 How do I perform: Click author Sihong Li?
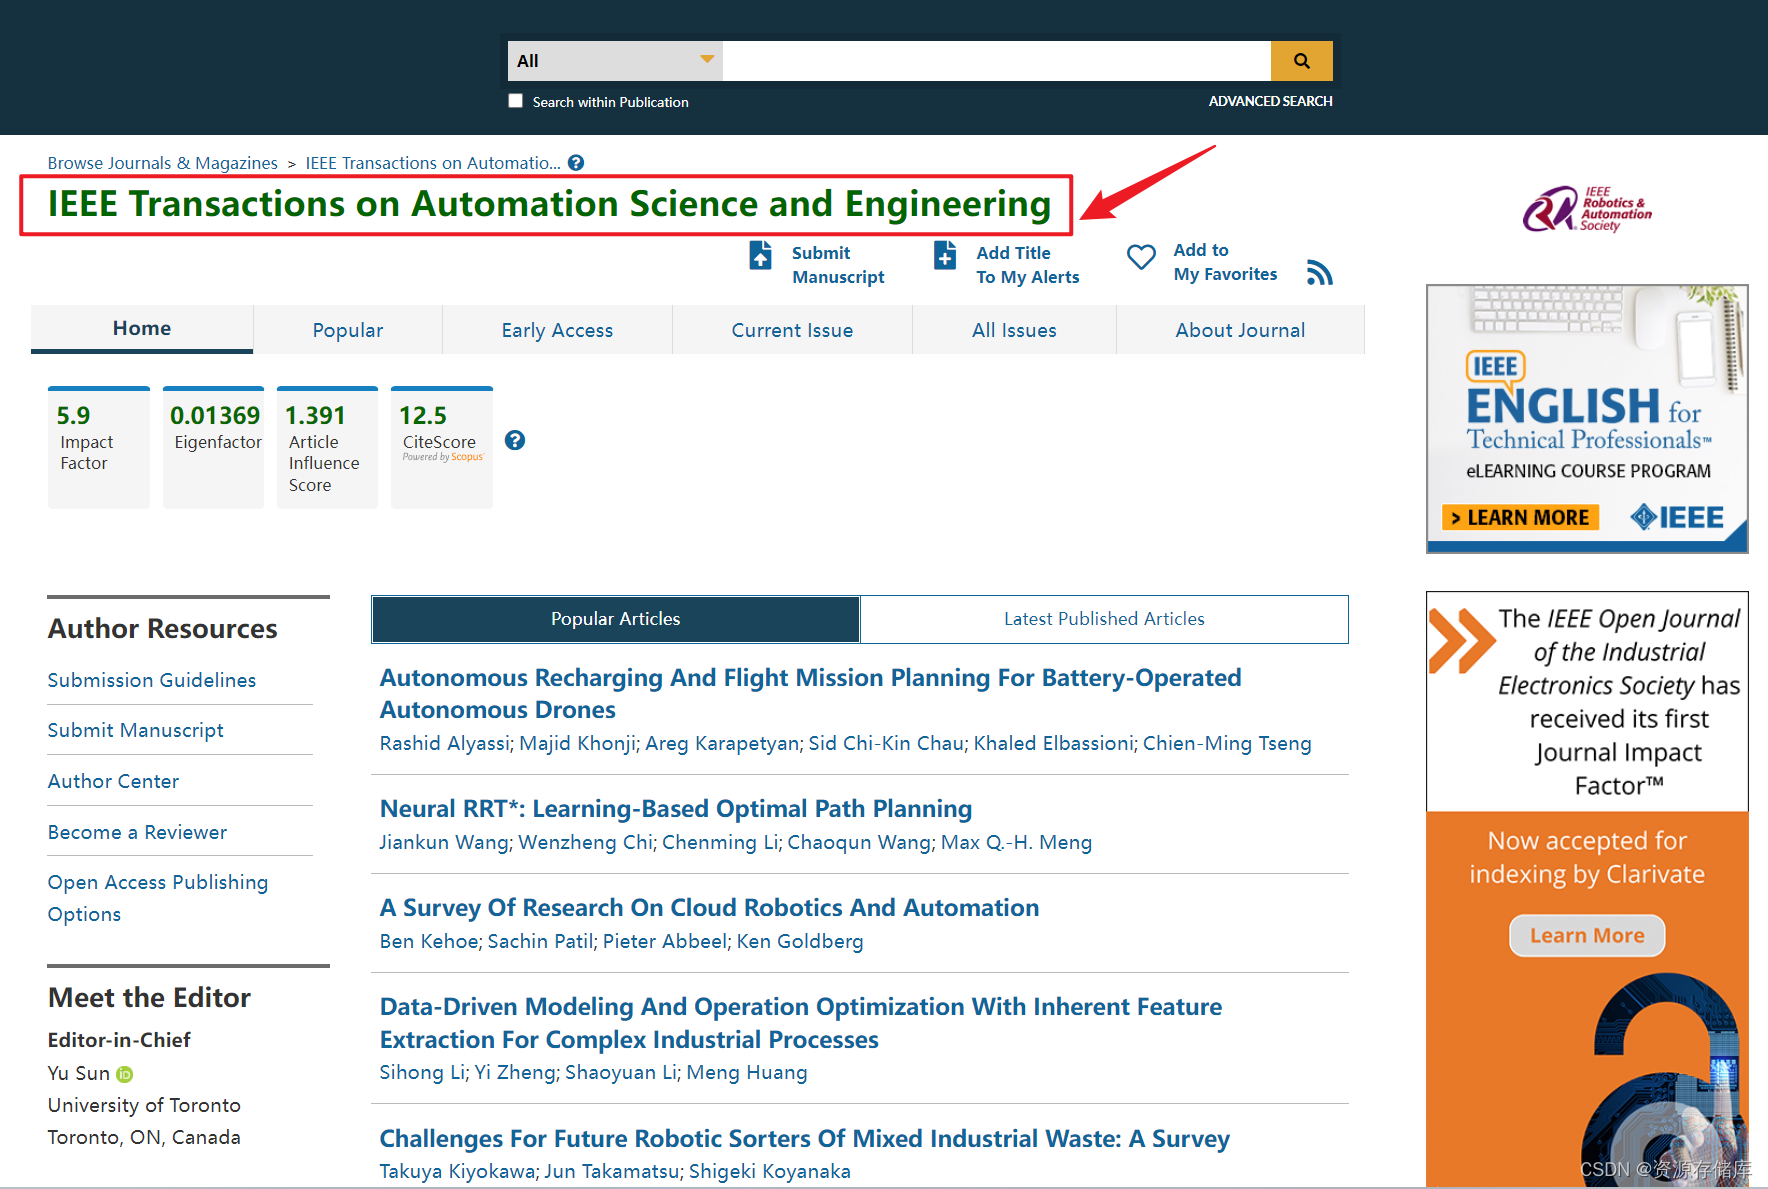tap(422, 1072)
